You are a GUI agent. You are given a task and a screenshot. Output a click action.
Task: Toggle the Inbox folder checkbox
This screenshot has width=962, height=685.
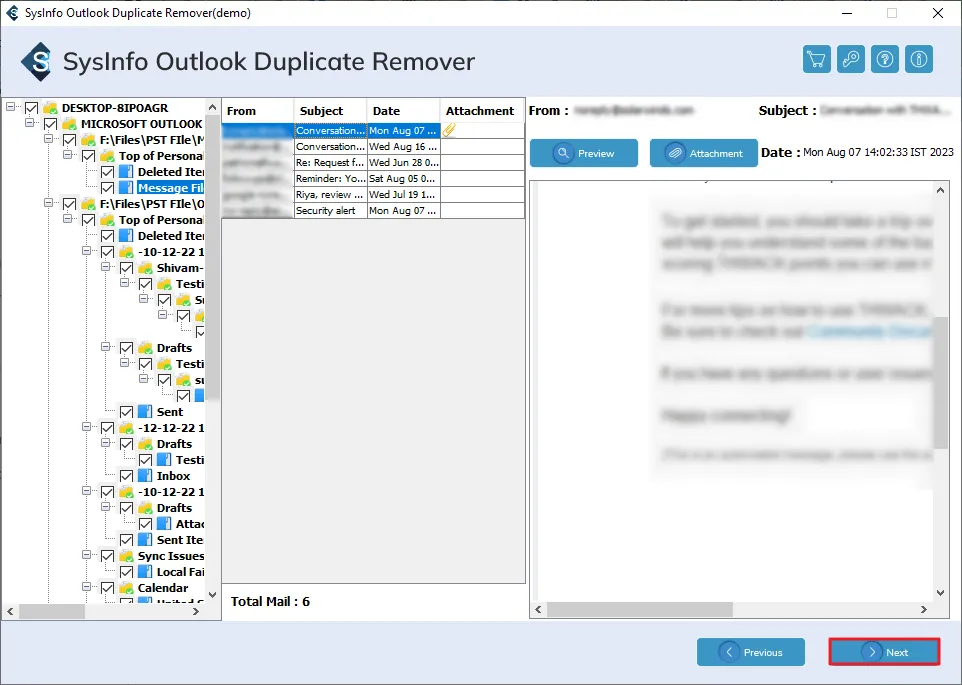coord(126,476)
